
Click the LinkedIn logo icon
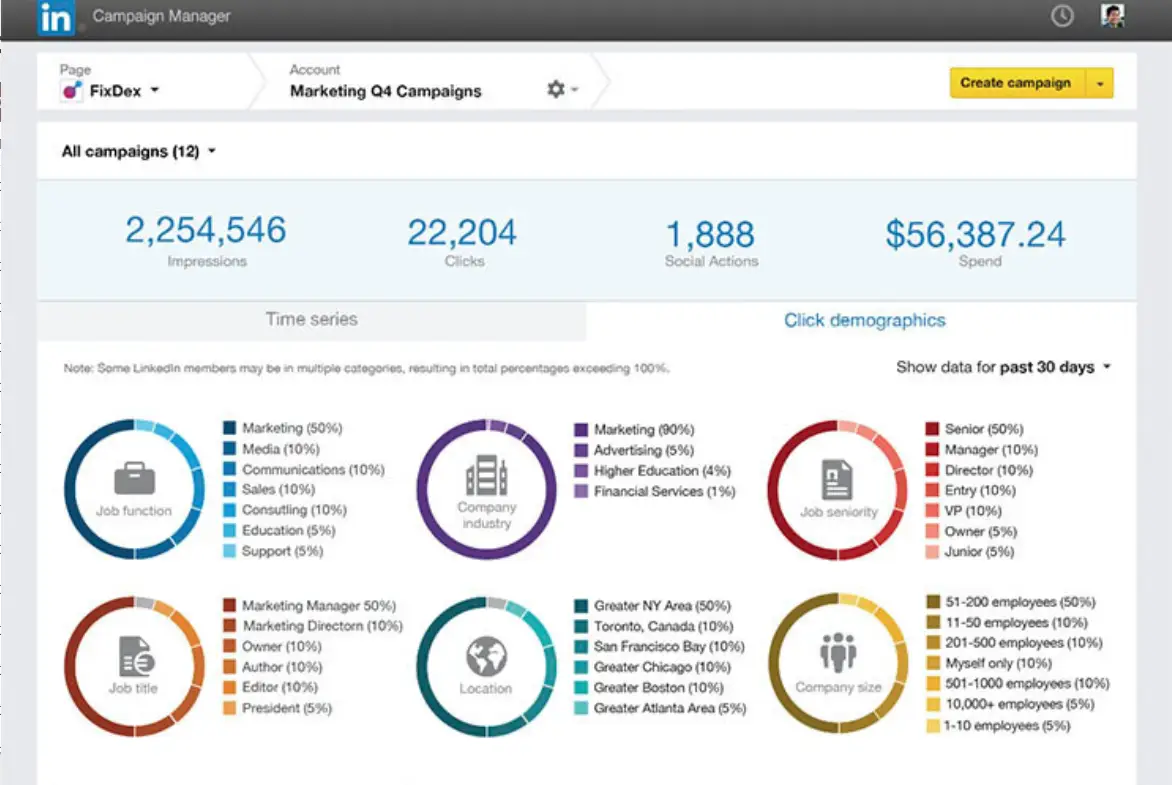[x=56, y=17]
